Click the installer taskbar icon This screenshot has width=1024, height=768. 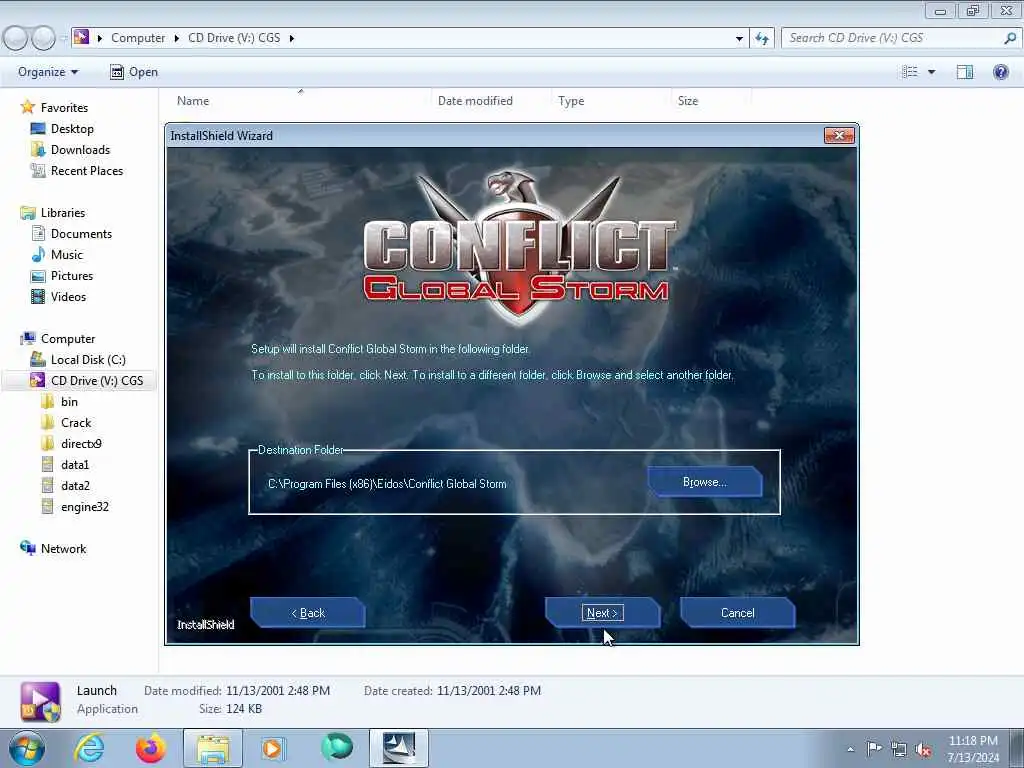(399, 748)
